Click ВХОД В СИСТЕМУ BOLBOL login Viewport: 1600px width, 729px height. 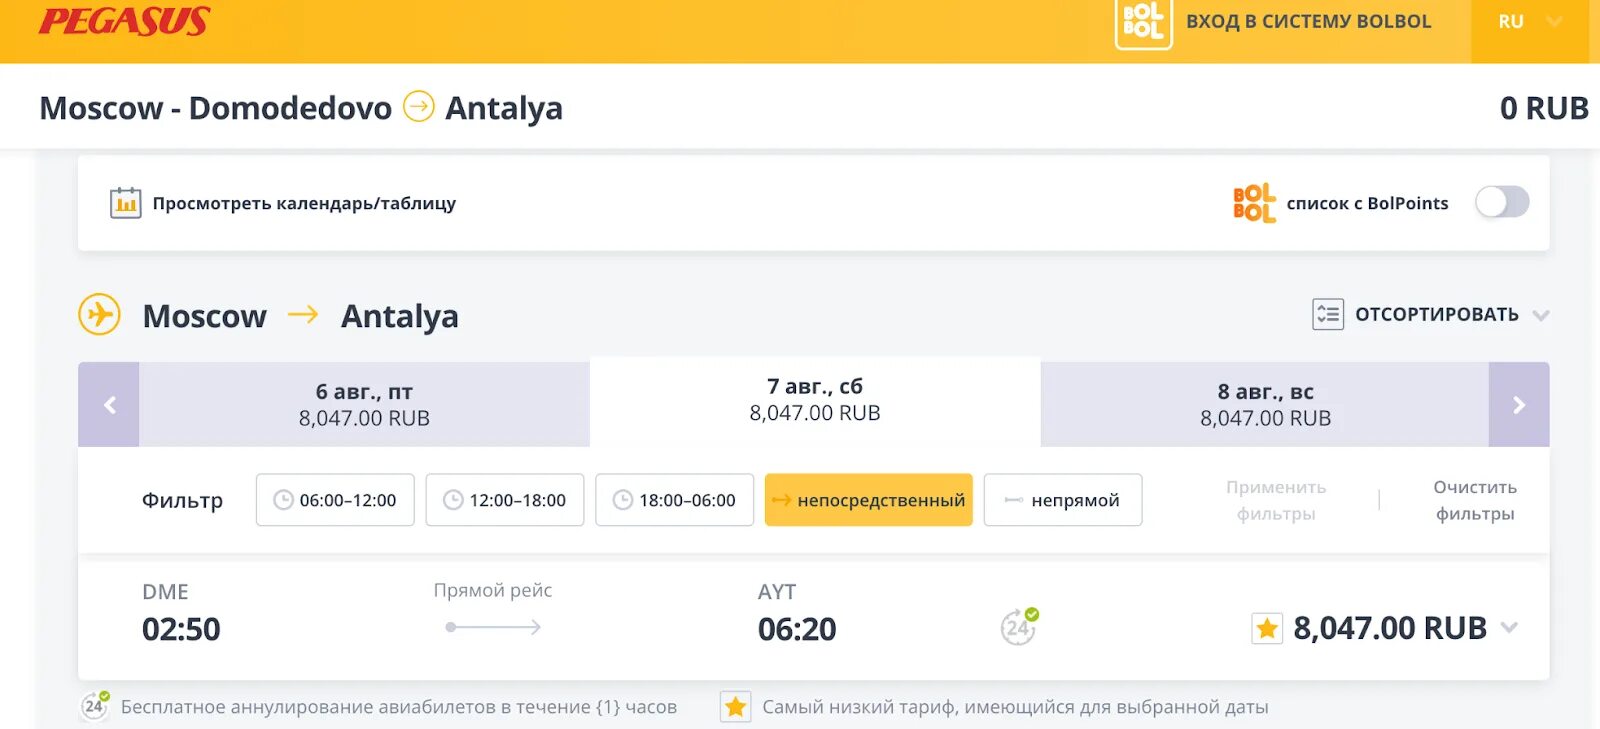pos(1308,22)
